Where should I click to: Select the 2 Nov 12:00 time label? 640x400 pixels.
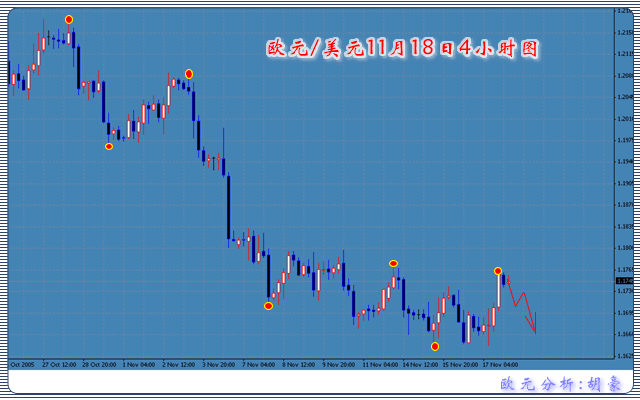tap(179, 364)
